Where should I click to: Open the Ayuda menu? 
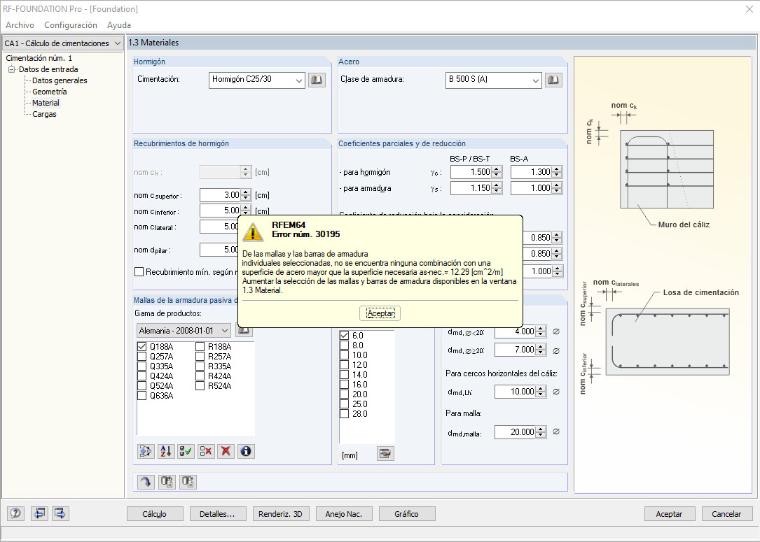(119, 25)
